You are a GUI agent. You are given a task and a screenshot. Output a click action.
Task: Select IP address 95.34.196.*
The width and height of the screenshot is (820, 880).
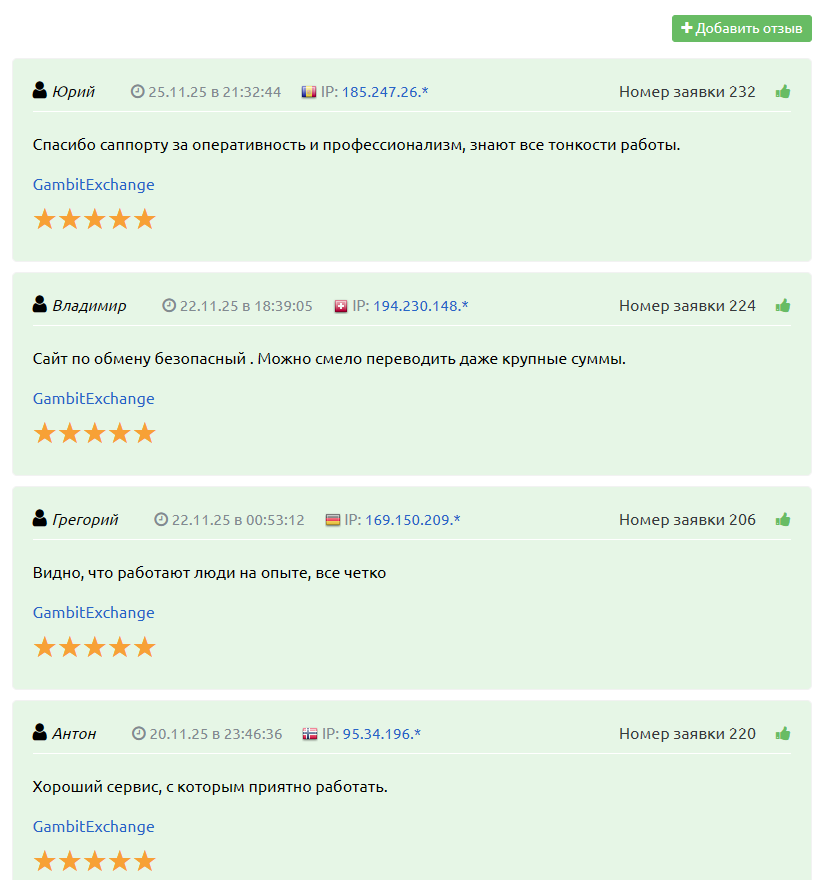pos(382,734)
